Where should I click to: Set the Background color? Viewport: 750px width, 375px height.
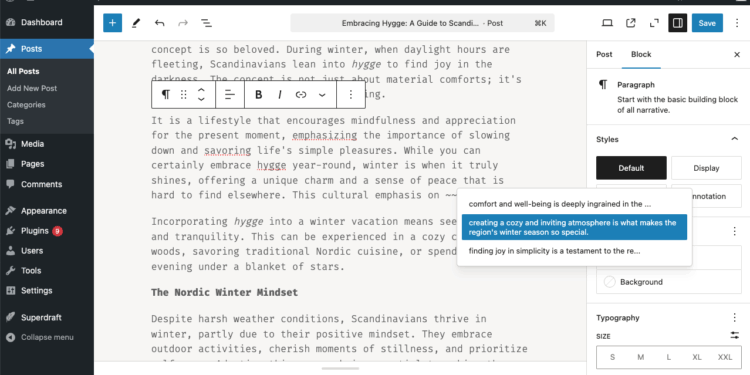pyautogui.click(x=669, y=282)
